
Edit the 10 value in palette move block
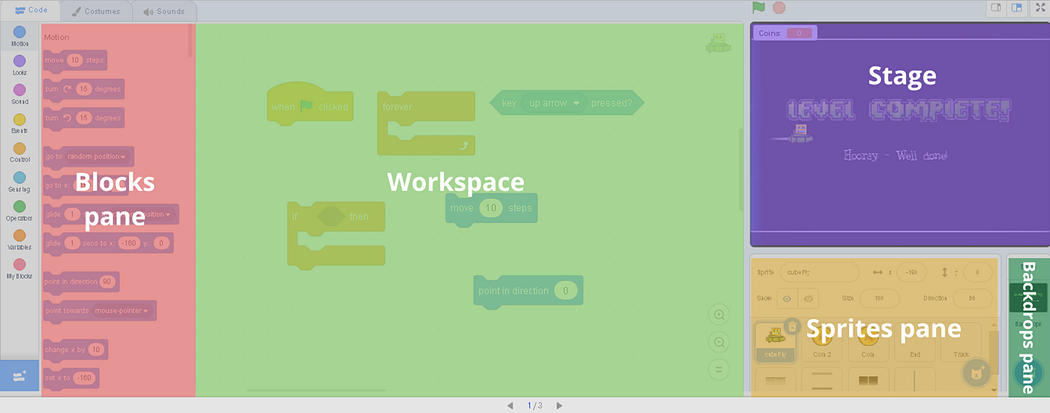click(74, 60)
